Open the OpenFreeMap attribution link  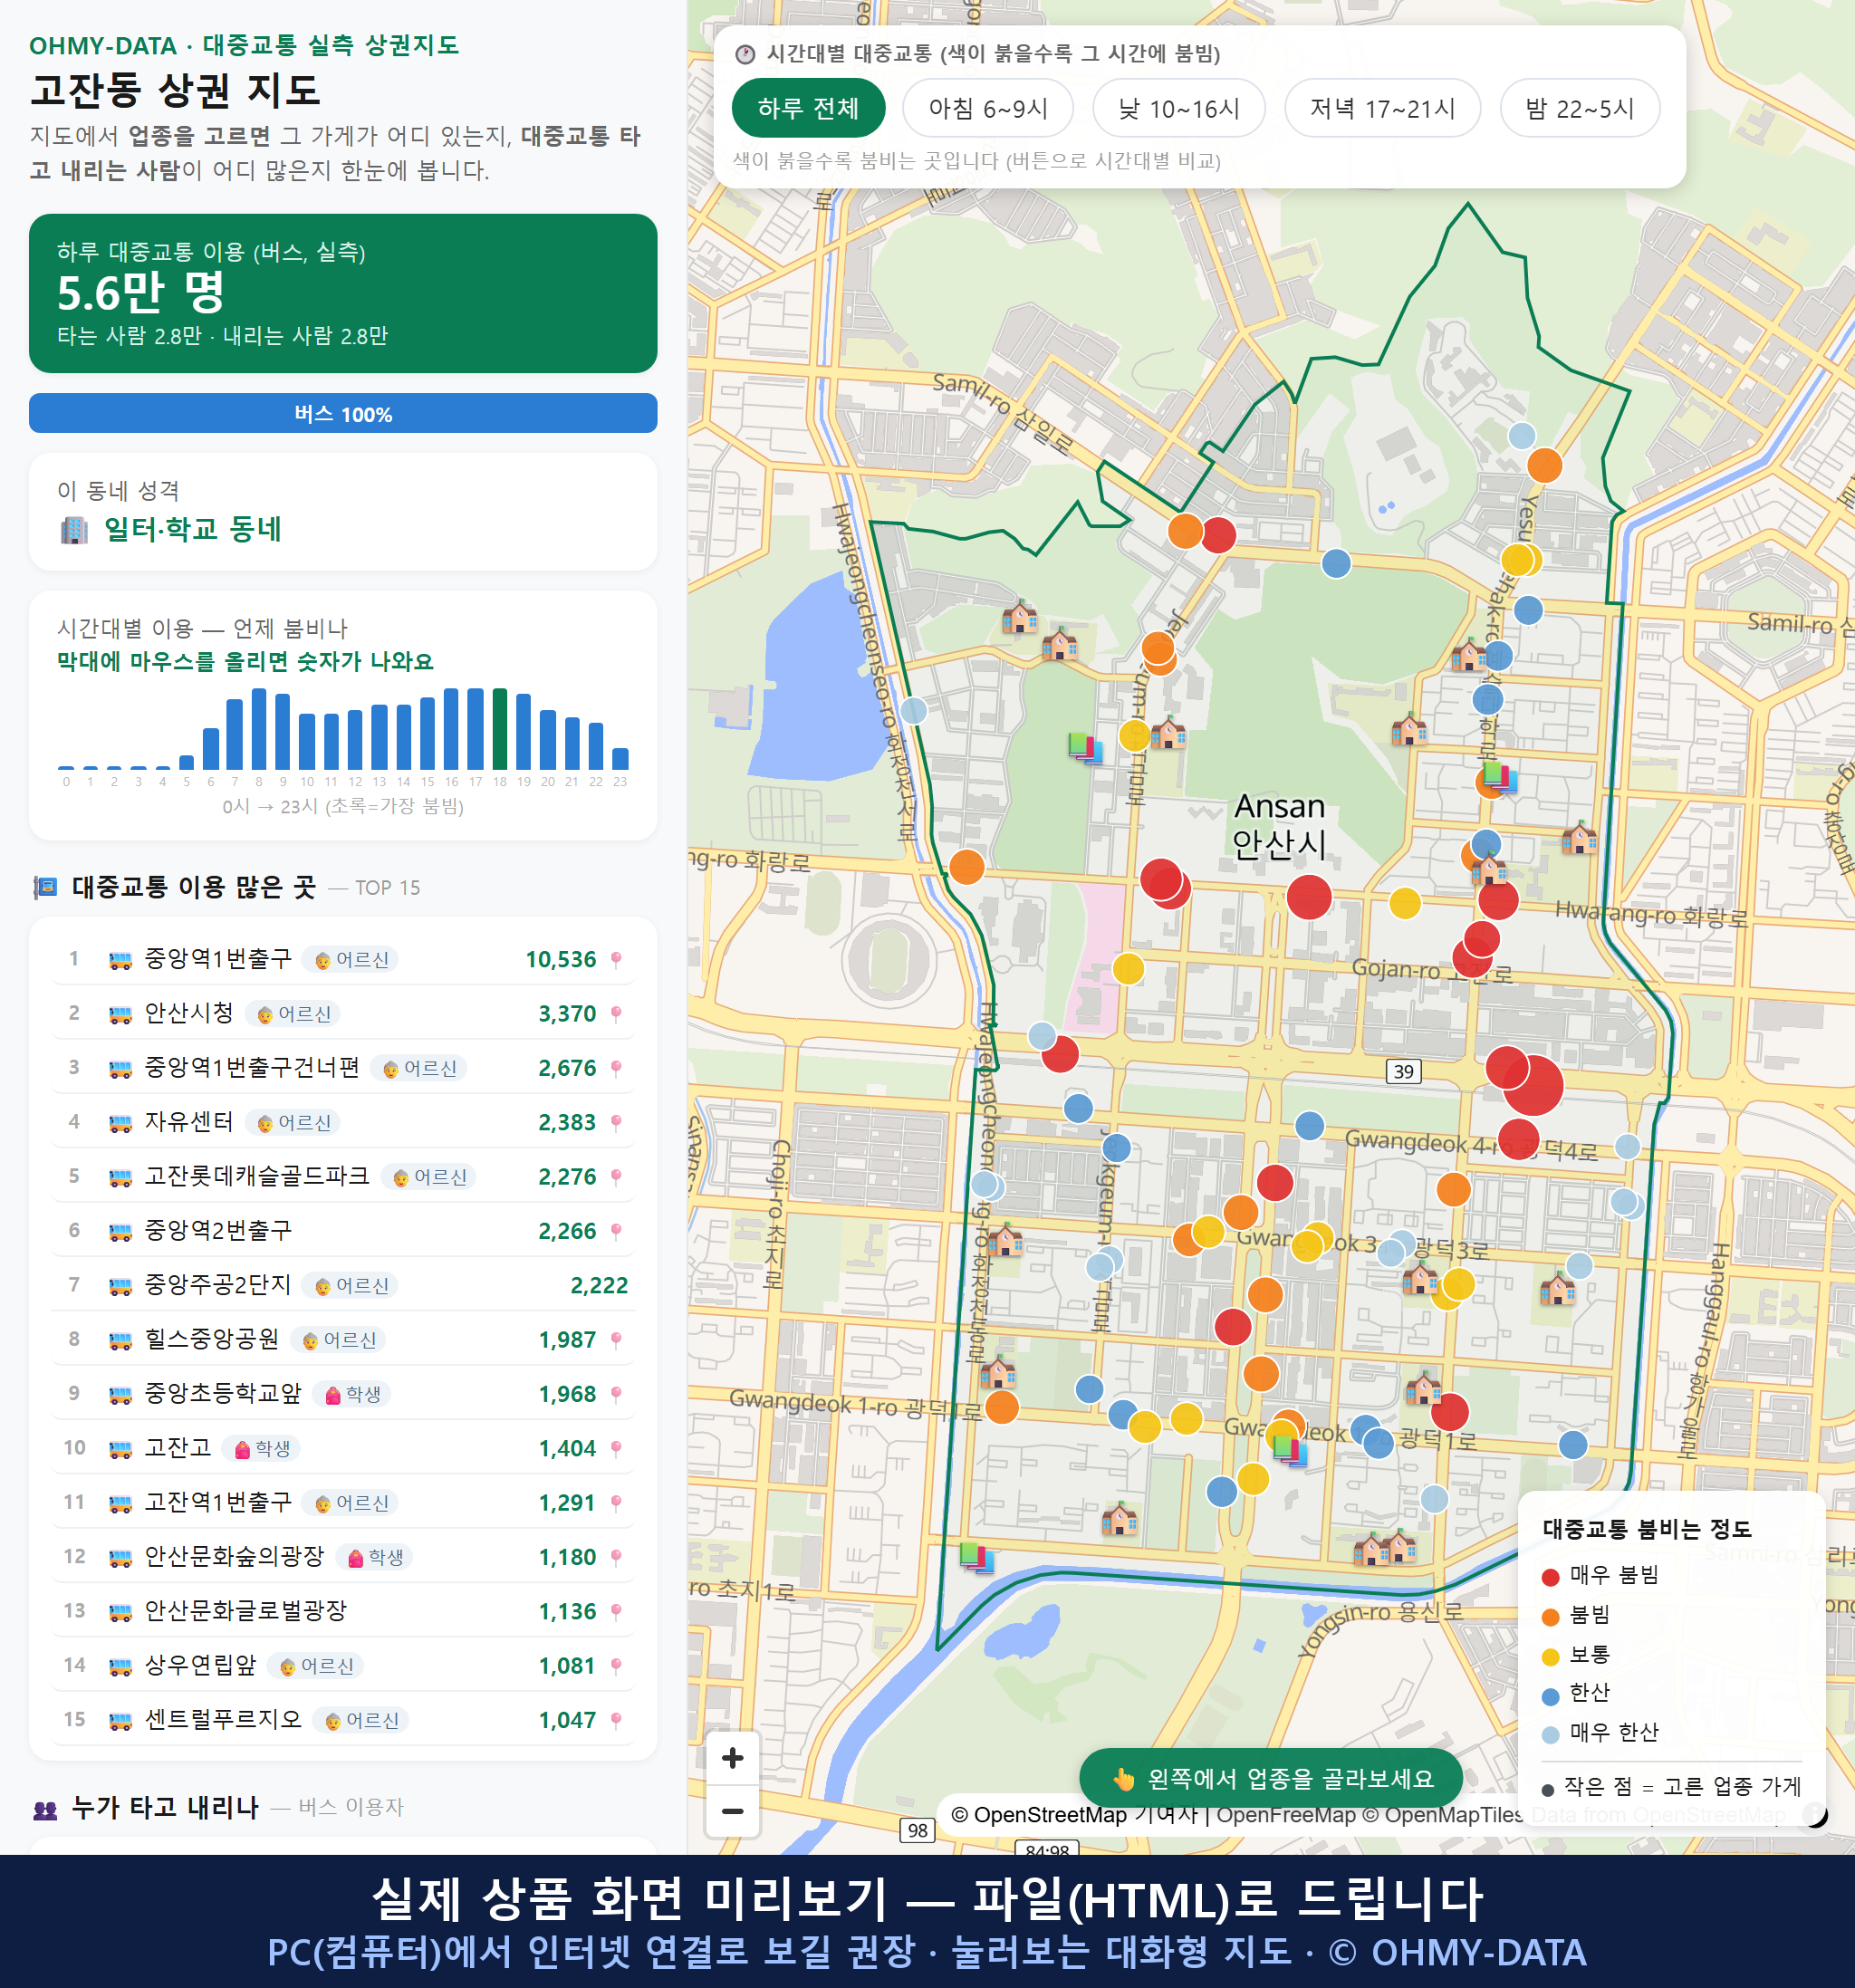pos(1286,1815)
